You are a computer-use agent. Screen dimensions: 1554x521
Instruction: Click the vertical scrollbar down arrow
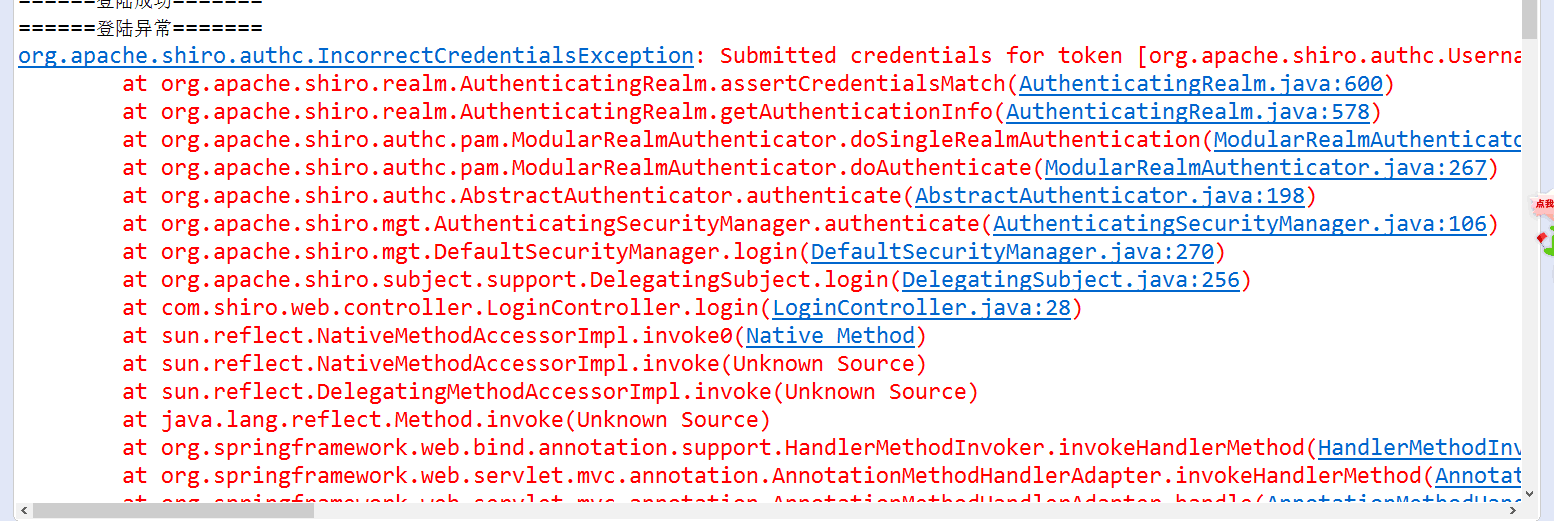(1528, 493)
